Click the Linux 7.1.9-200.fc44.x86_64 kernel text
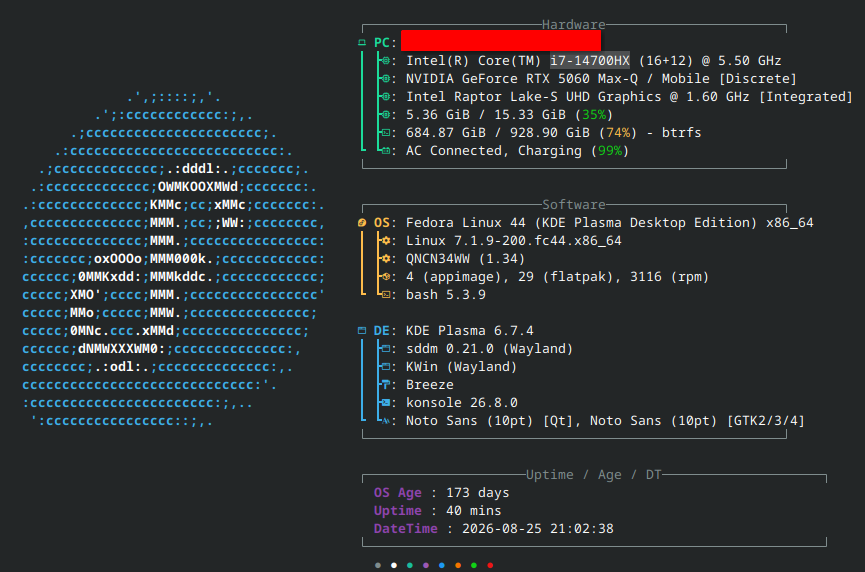Image resolution: width=865 pixels, height=572 pixels. point(514,241)
